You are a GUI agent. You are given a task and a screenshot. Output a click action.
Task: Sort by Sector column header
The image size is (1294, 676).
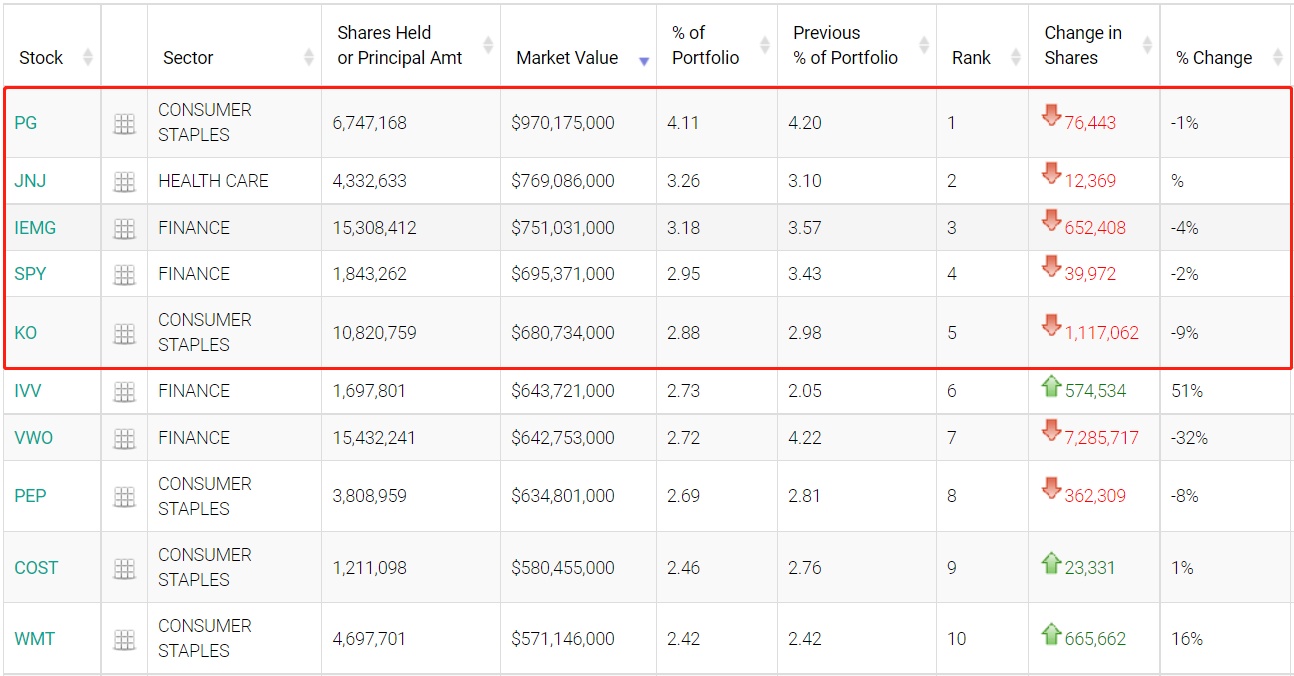tap(188, 58)
